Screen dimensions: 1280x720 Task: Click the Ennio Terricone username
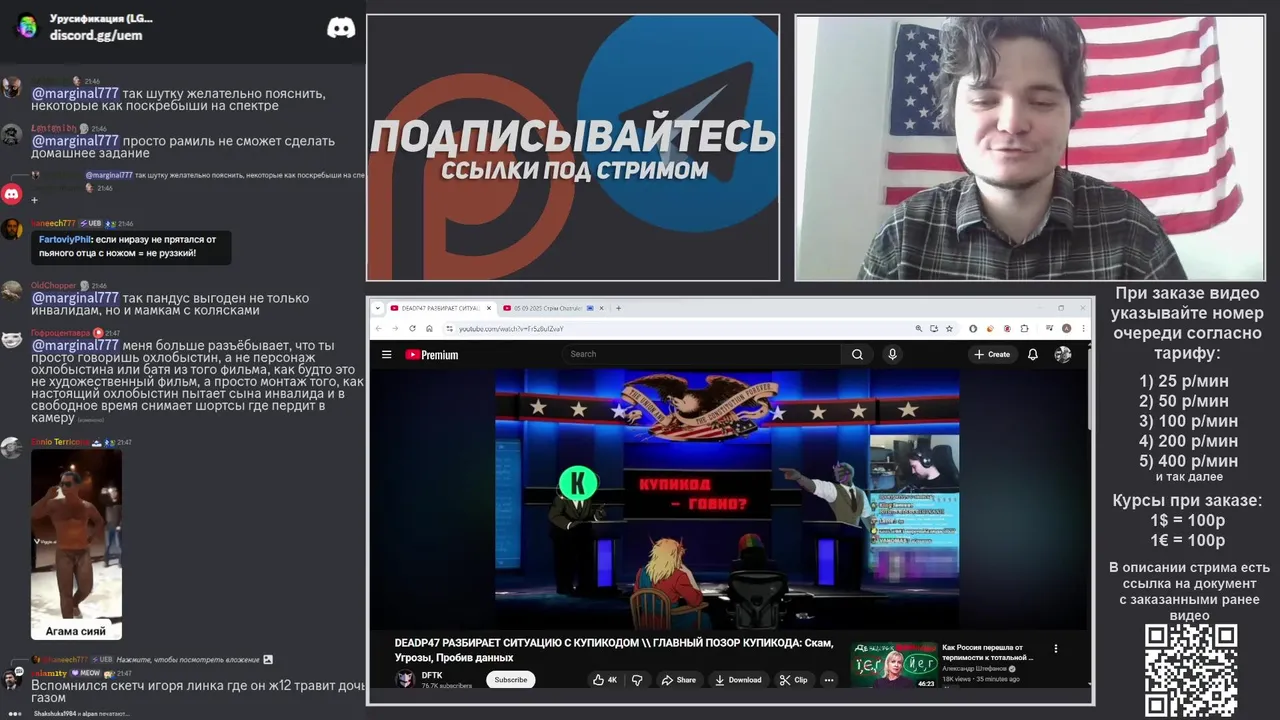[60, 442]
